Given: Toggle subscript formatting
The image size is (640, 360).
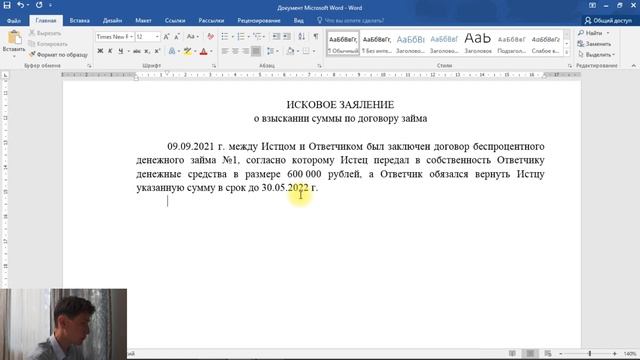Looking at the screenshot, I should 147,51.
